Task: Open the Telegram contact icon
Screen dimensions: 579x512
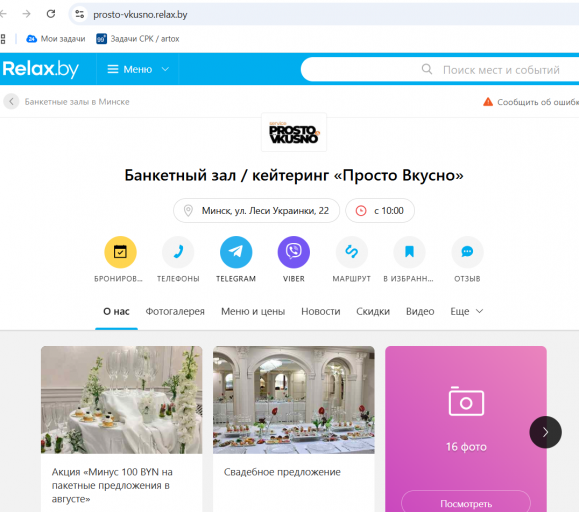Action: pos(236,252)
